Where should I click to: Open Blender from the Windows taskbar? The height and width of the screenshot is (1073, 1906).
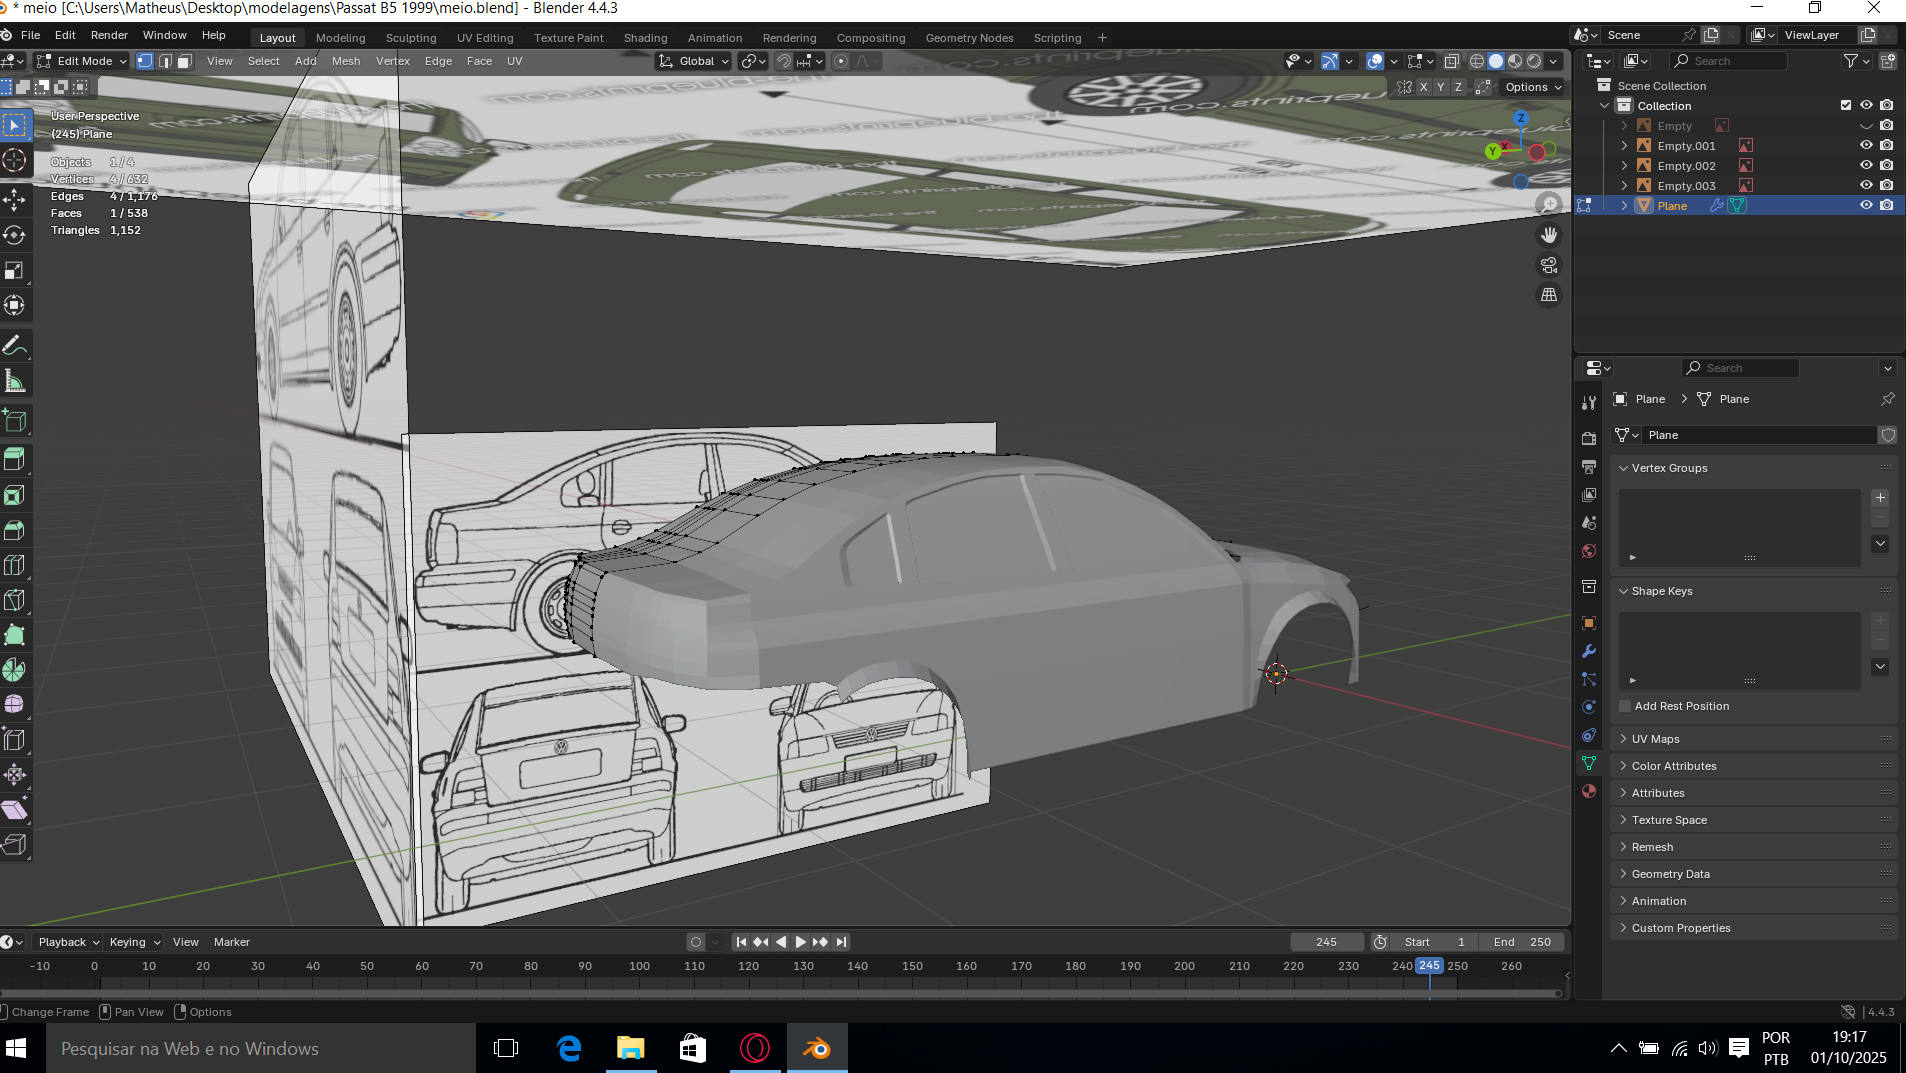tap(817, 1048)
